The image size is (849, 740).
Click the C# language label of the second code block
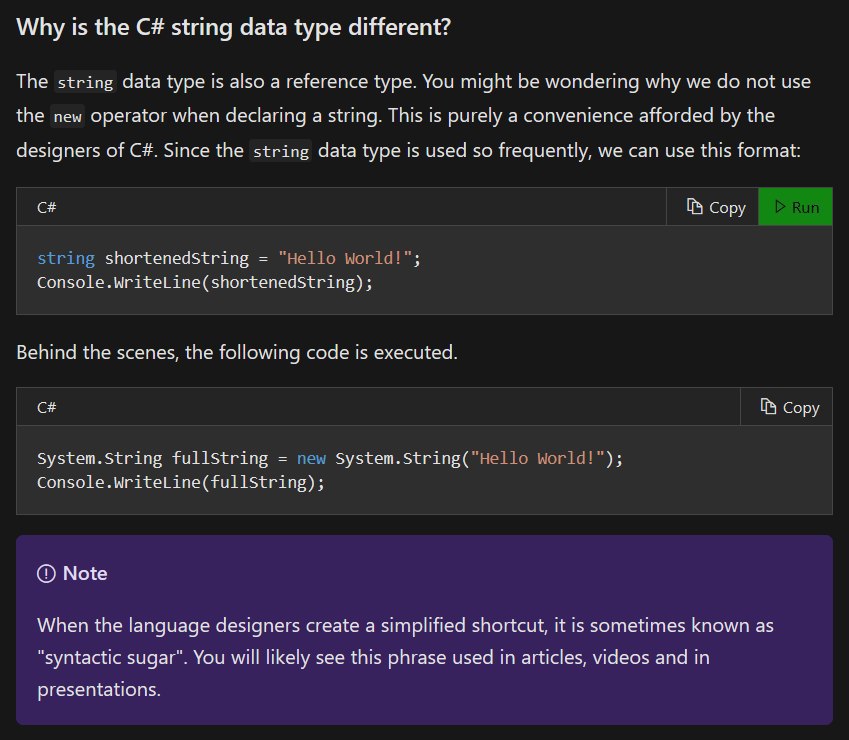coord(47,407)
